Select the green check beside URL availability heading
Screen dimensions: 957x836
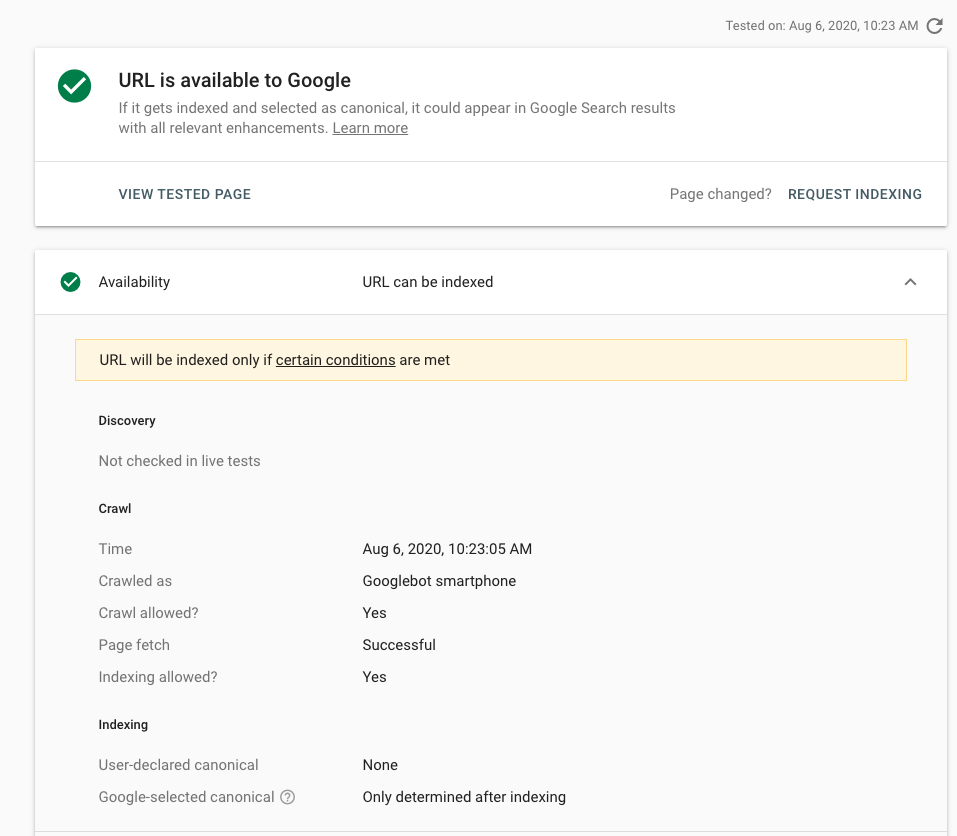coord(73,87)
